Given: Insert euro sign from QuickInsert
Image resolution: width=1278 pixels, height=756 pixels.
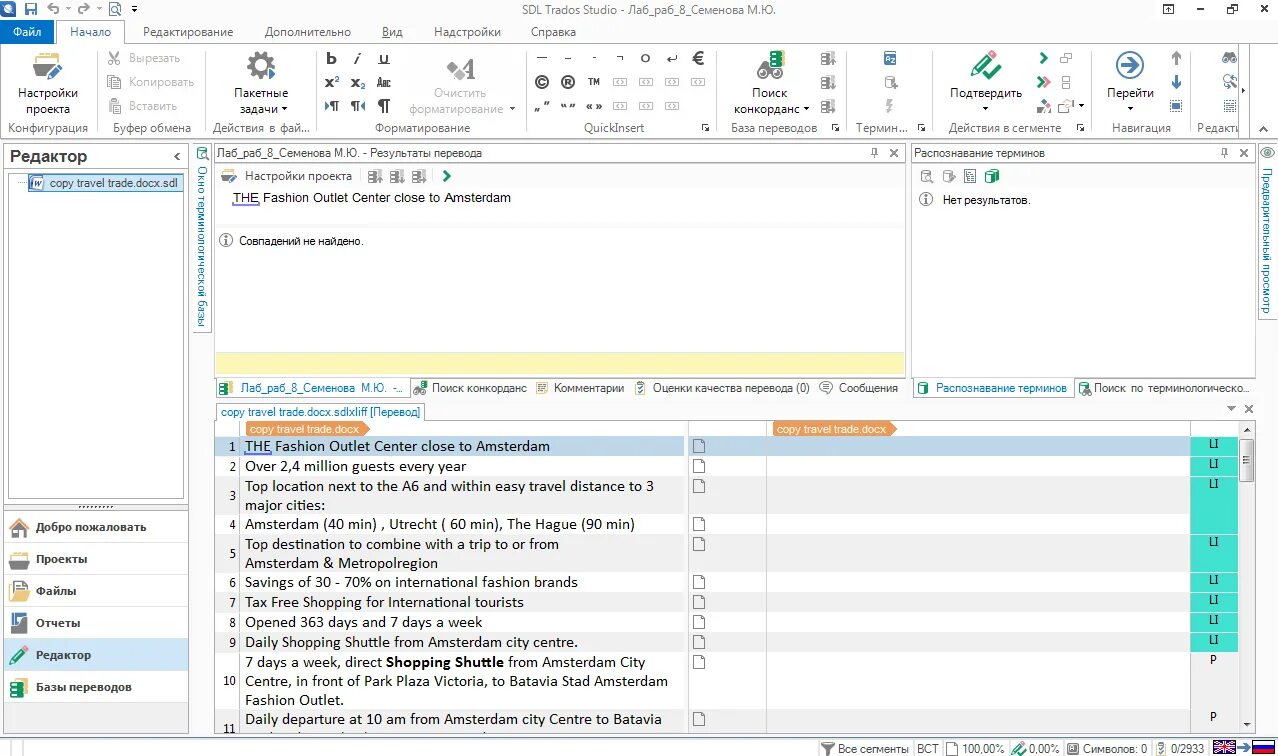Looking at the screenshot, I should point(698,58).
